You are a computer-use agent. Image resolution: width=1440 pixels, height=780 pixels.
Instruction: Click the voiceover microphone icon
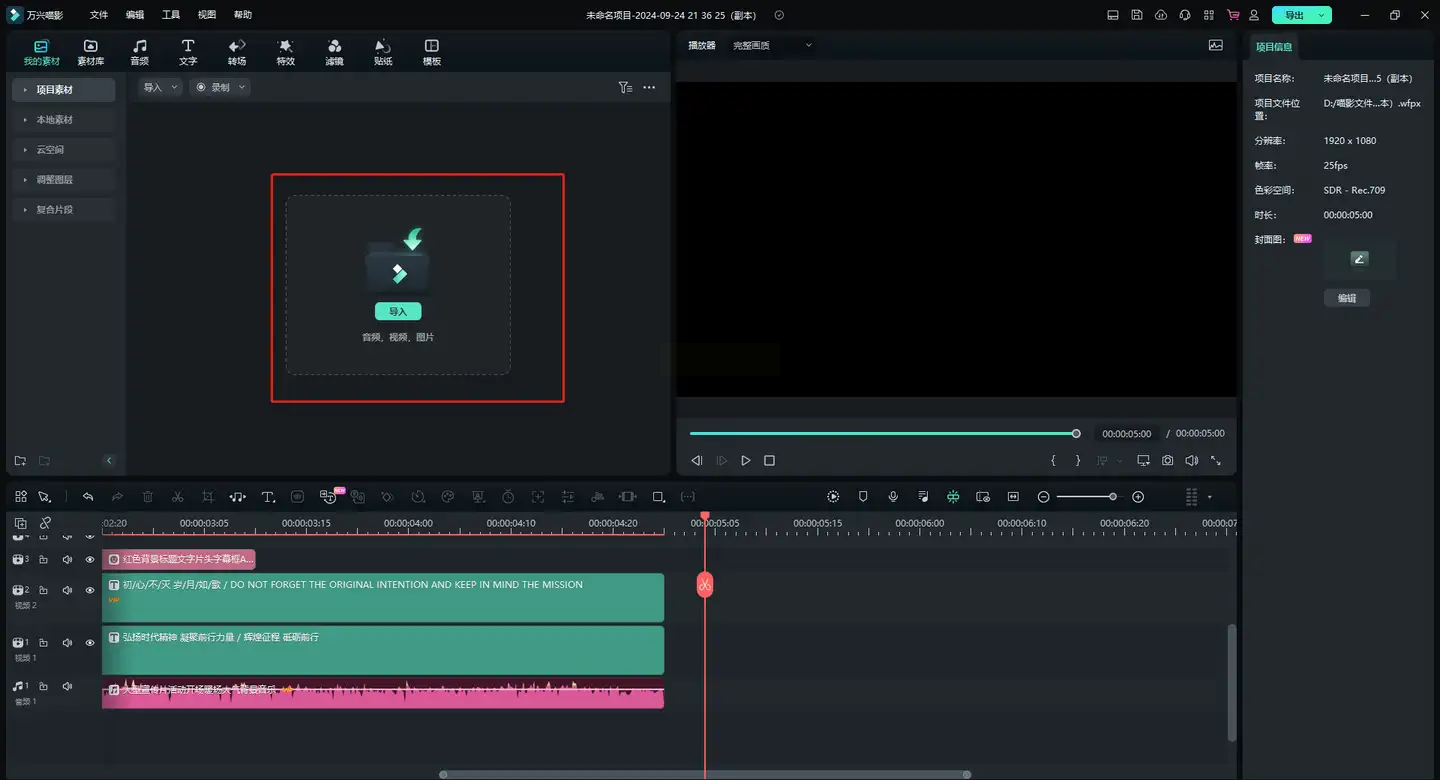click(893, 497)
